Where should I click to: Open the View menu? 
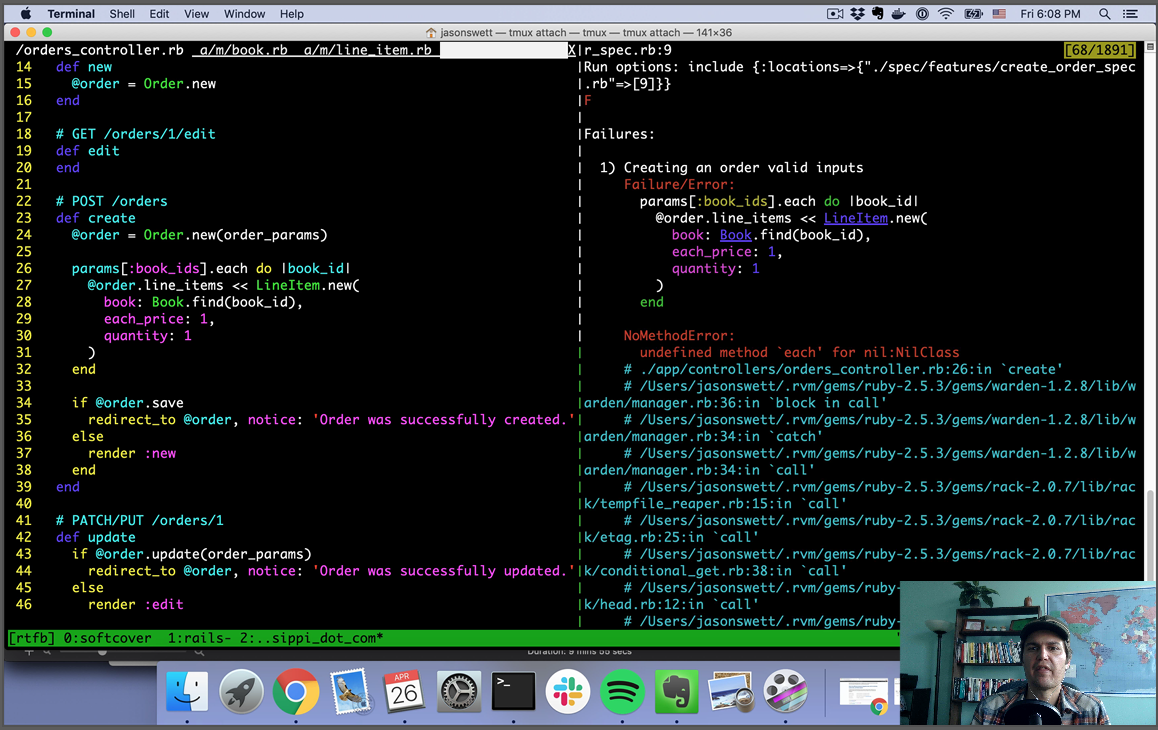coord(196,13)
